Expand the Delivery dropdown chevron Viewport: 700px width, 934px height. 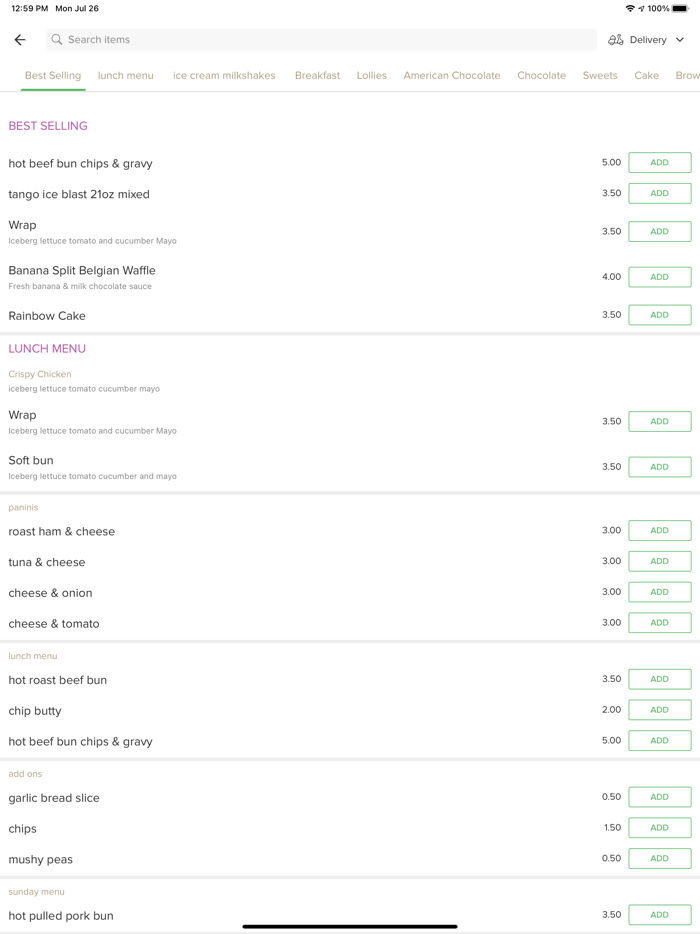[680, 40]
